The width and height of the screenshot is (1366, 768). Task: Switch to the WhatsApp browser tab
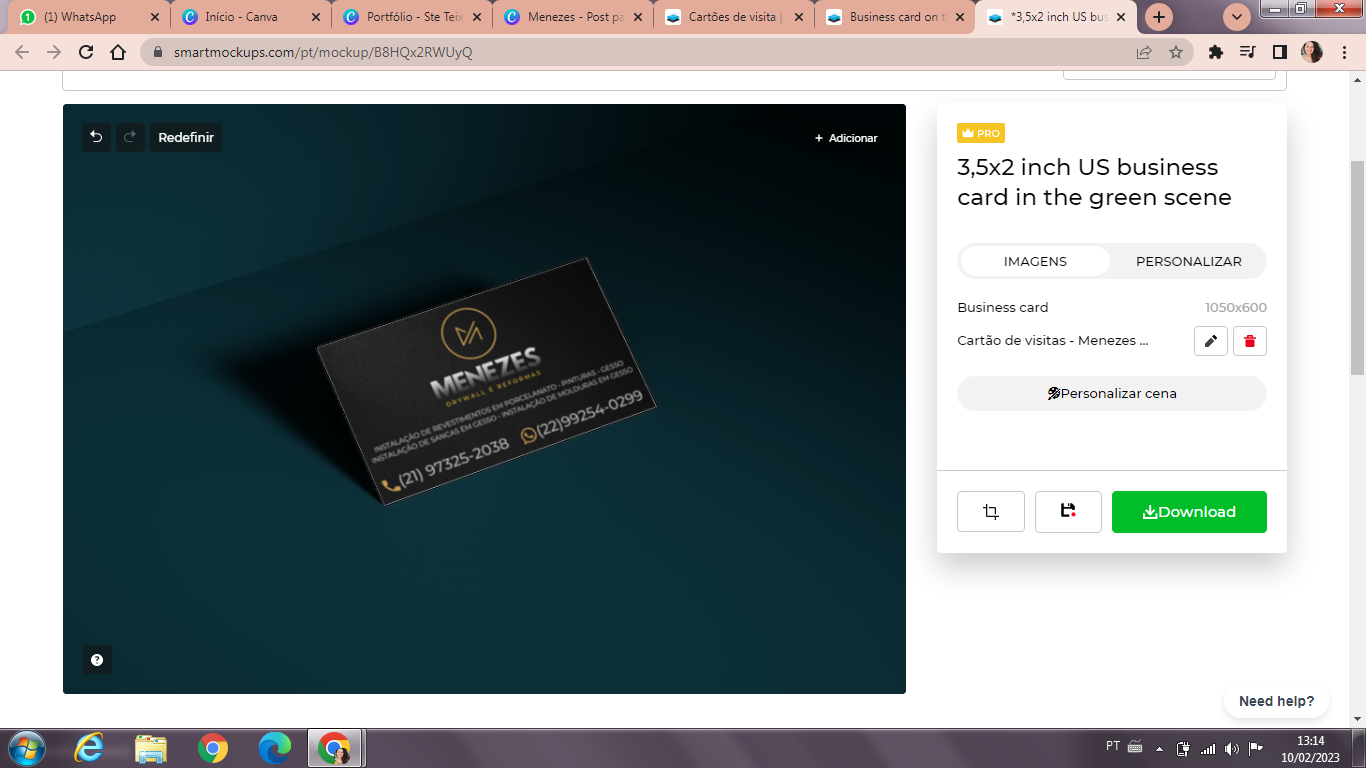[x=85, y=17]
